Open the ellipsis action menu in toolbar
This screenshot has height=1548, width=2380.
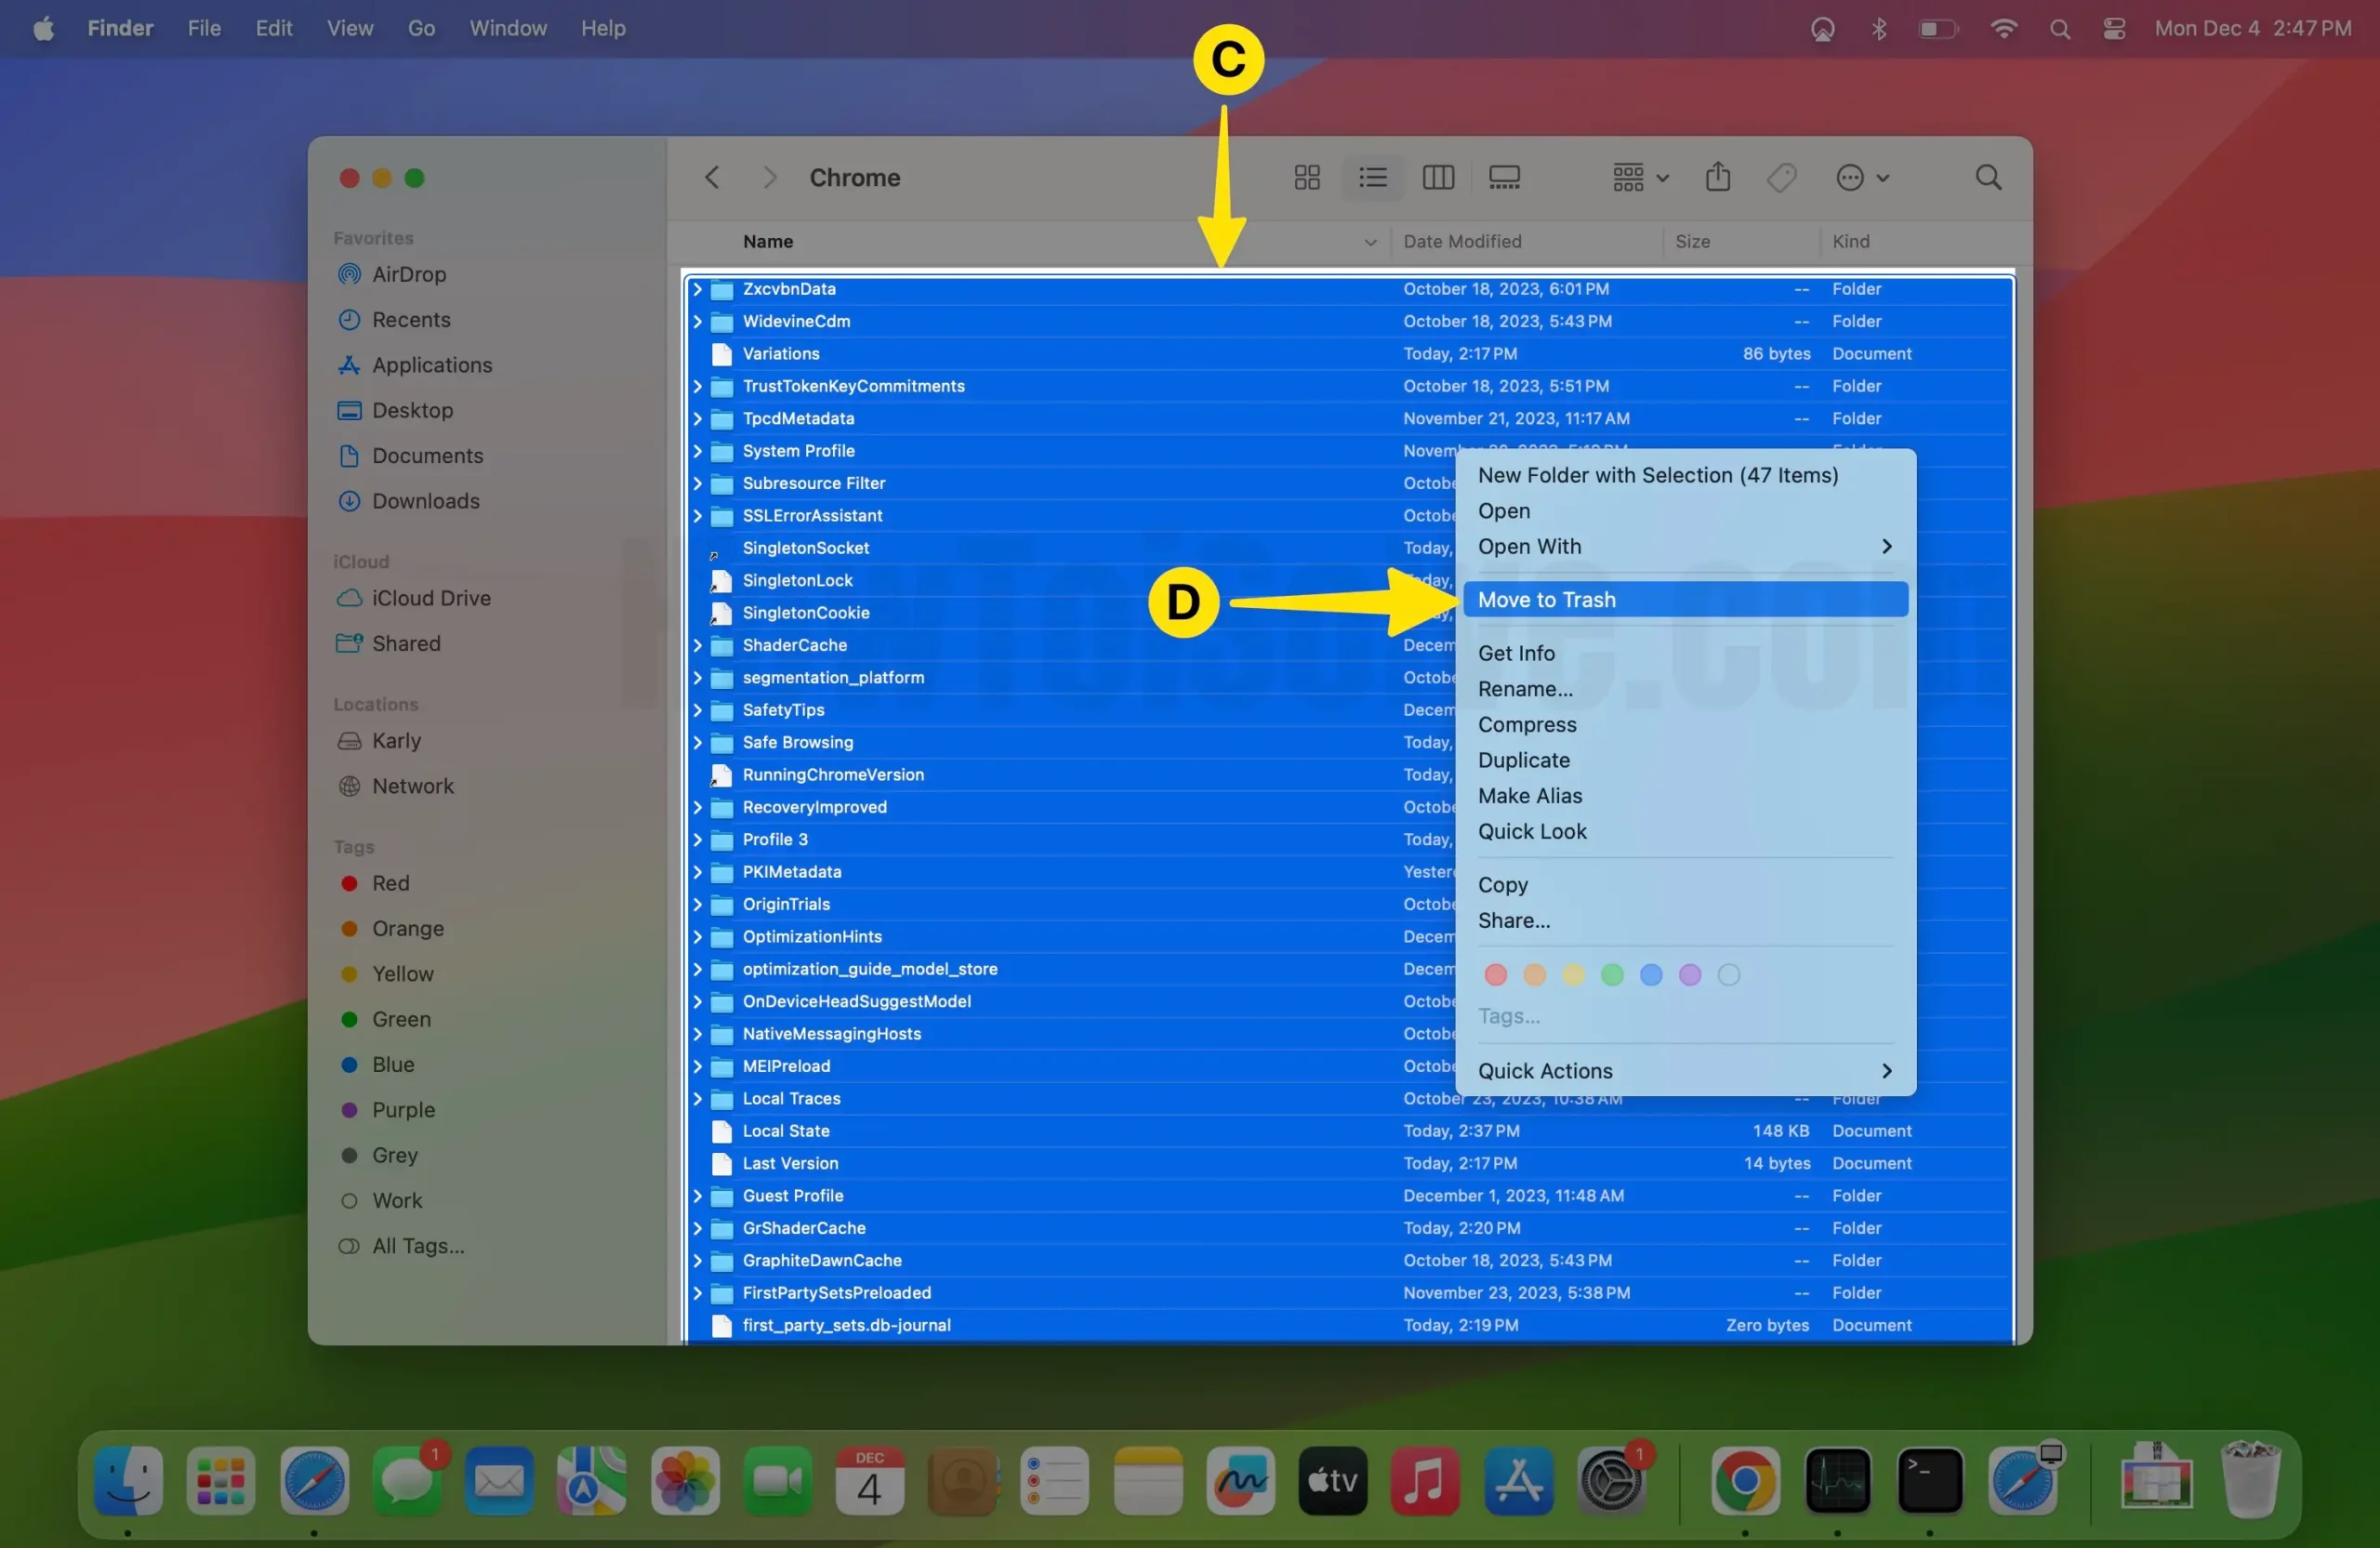point(1862,178)
